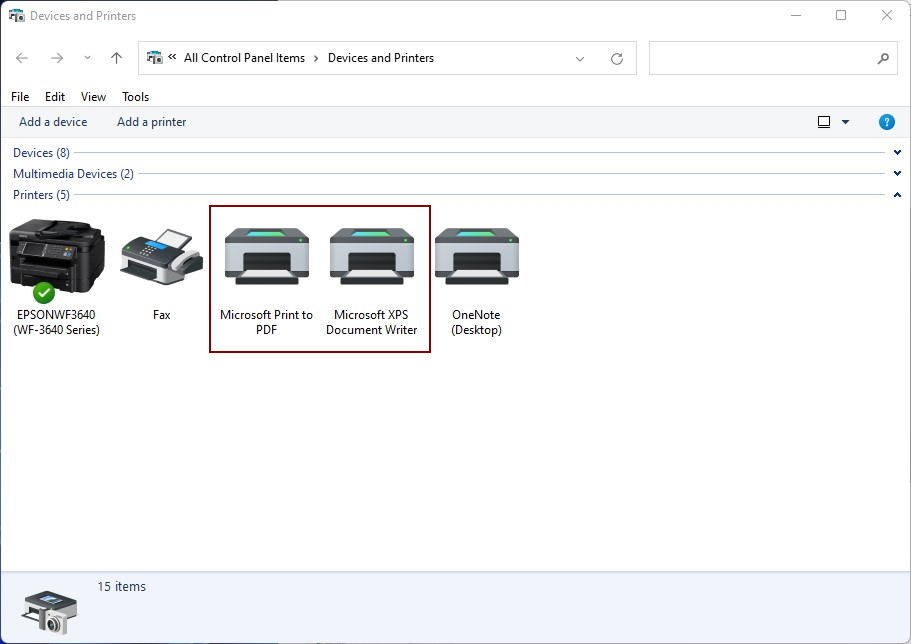This screenshot has height=644, width=911.
Task: Maximize the Devices and Printers window
Action: 841,16
